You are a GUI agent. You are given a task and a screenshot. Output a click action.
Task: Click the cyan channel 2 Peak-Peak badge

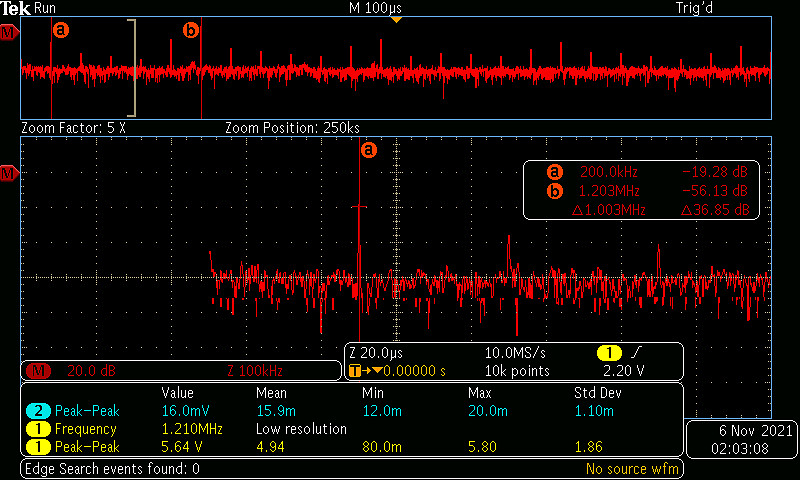pyautogui.click(x=38, y=411)
